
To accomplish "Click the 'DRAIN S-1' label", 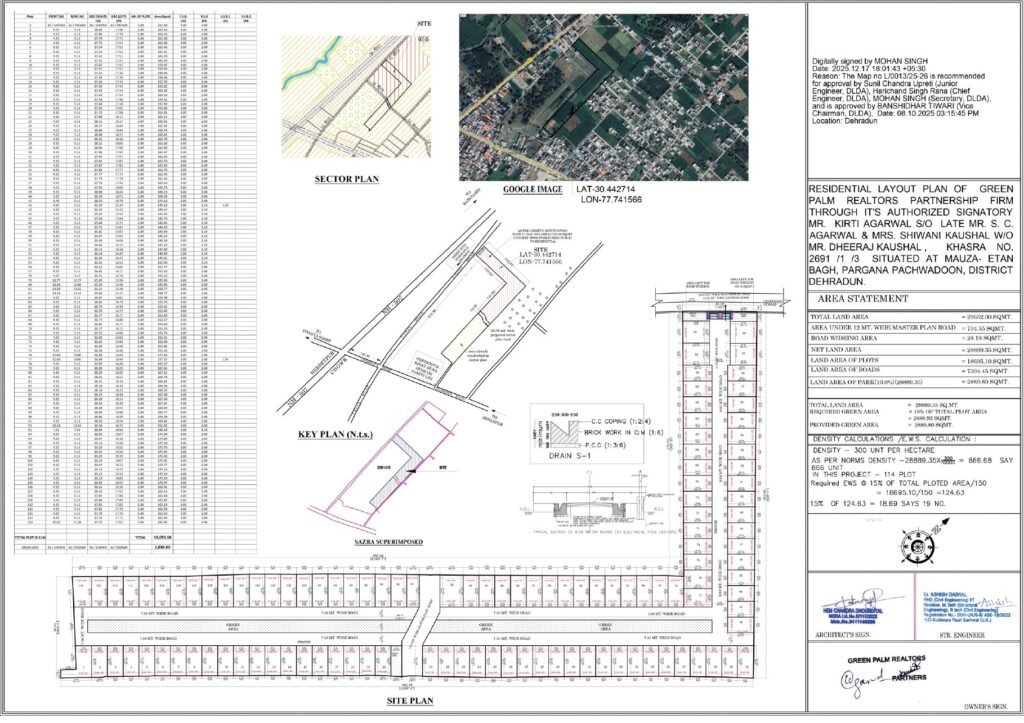I will click(569, 455).
